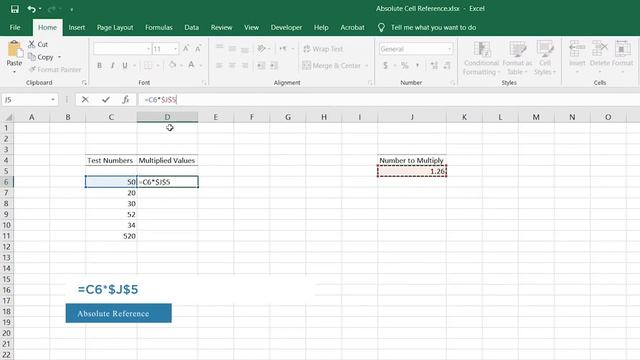Click cell containing 1.26
The image size is (640, 360).
click(x=412, y=171)
